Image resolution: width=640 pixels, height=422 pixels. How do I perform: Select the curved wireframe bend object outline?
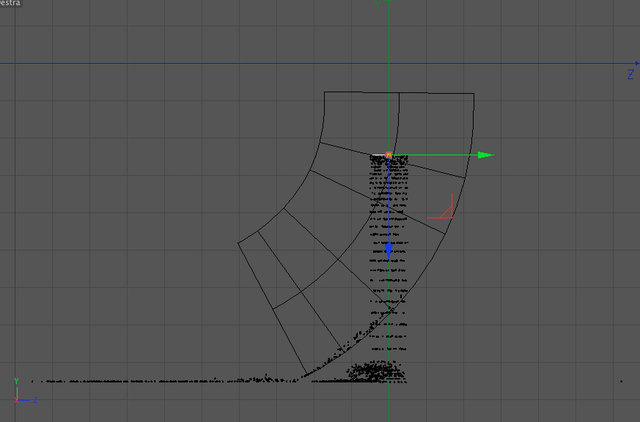356,233
